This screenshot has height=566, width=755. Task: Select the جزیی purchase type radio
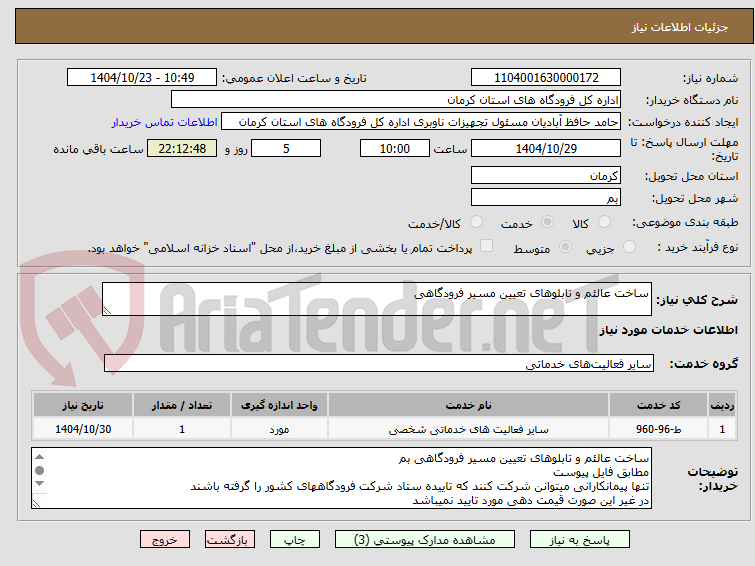(629, 247)
